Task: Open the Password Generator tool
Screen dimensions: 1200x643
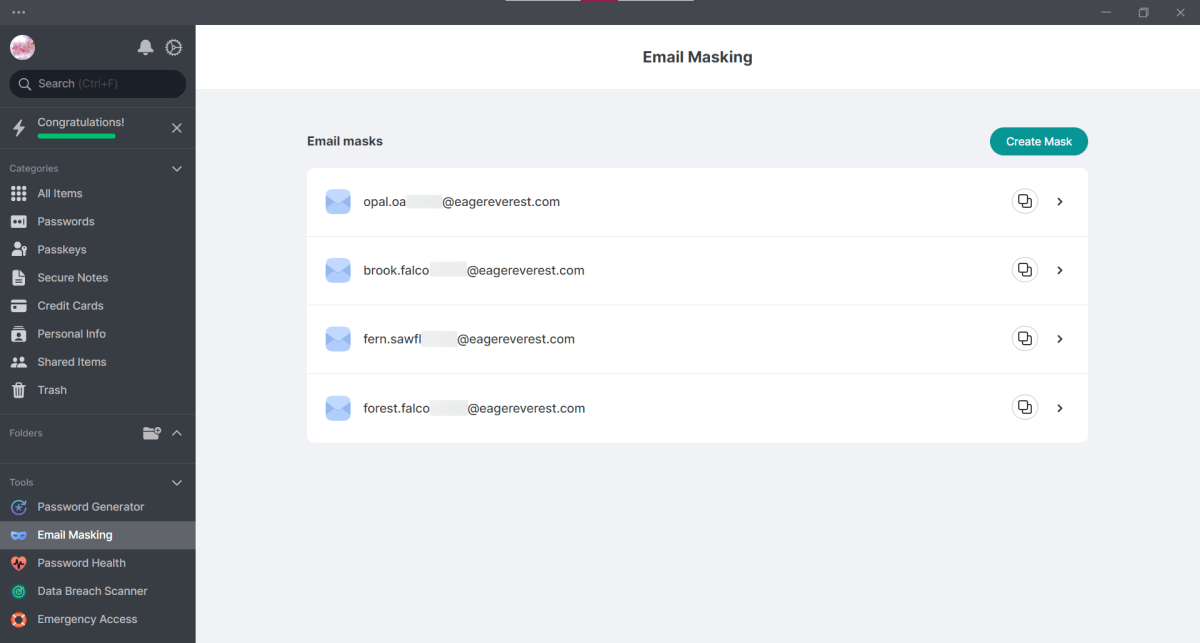Action: (90, 507)
